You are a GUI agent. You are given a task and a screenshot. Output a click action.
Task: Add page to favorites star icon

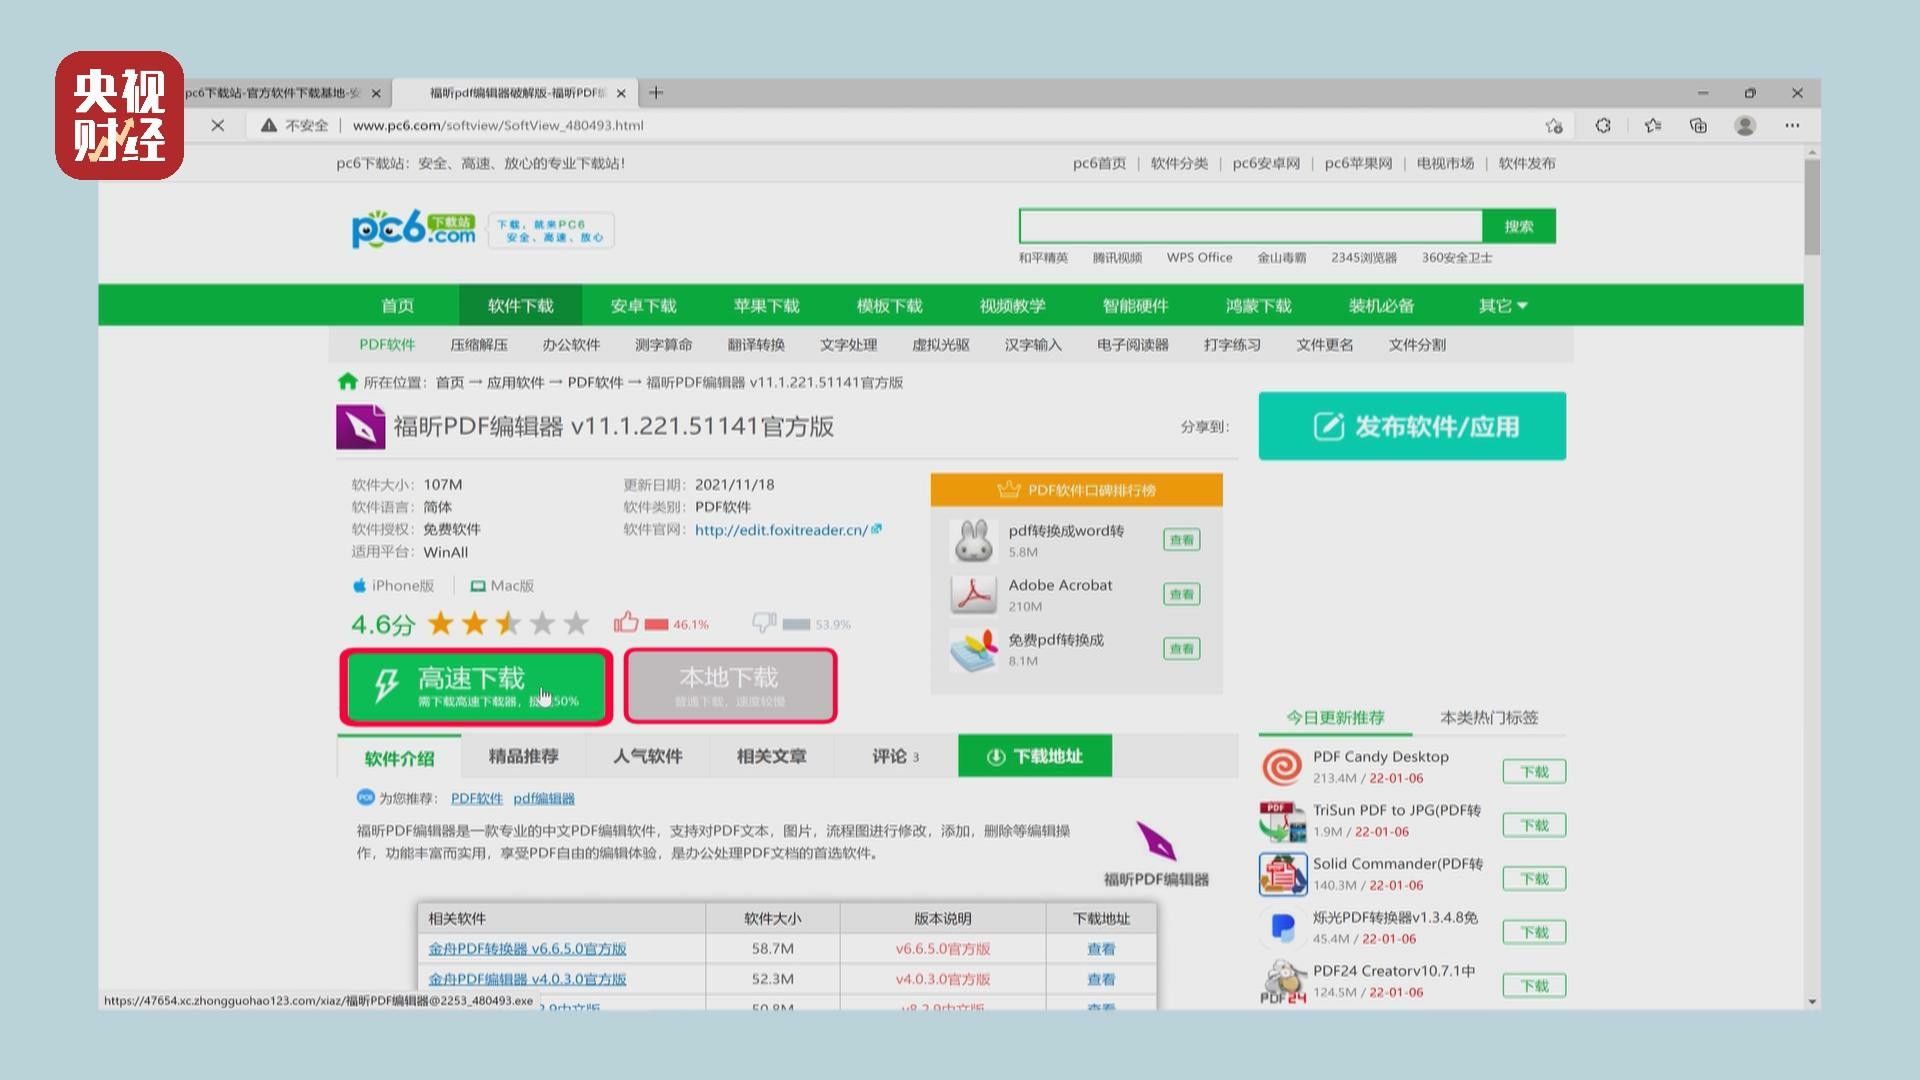click(1553, 125)
